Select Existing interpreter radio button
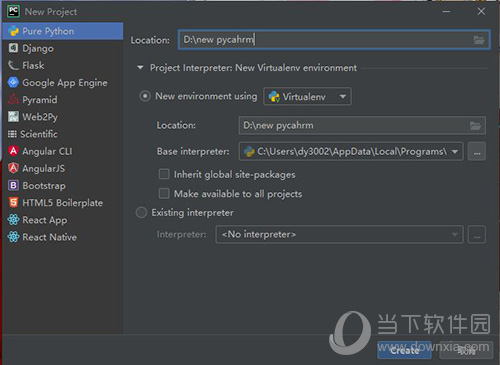This screenshot has height=365, width=500. coord(141,212)
